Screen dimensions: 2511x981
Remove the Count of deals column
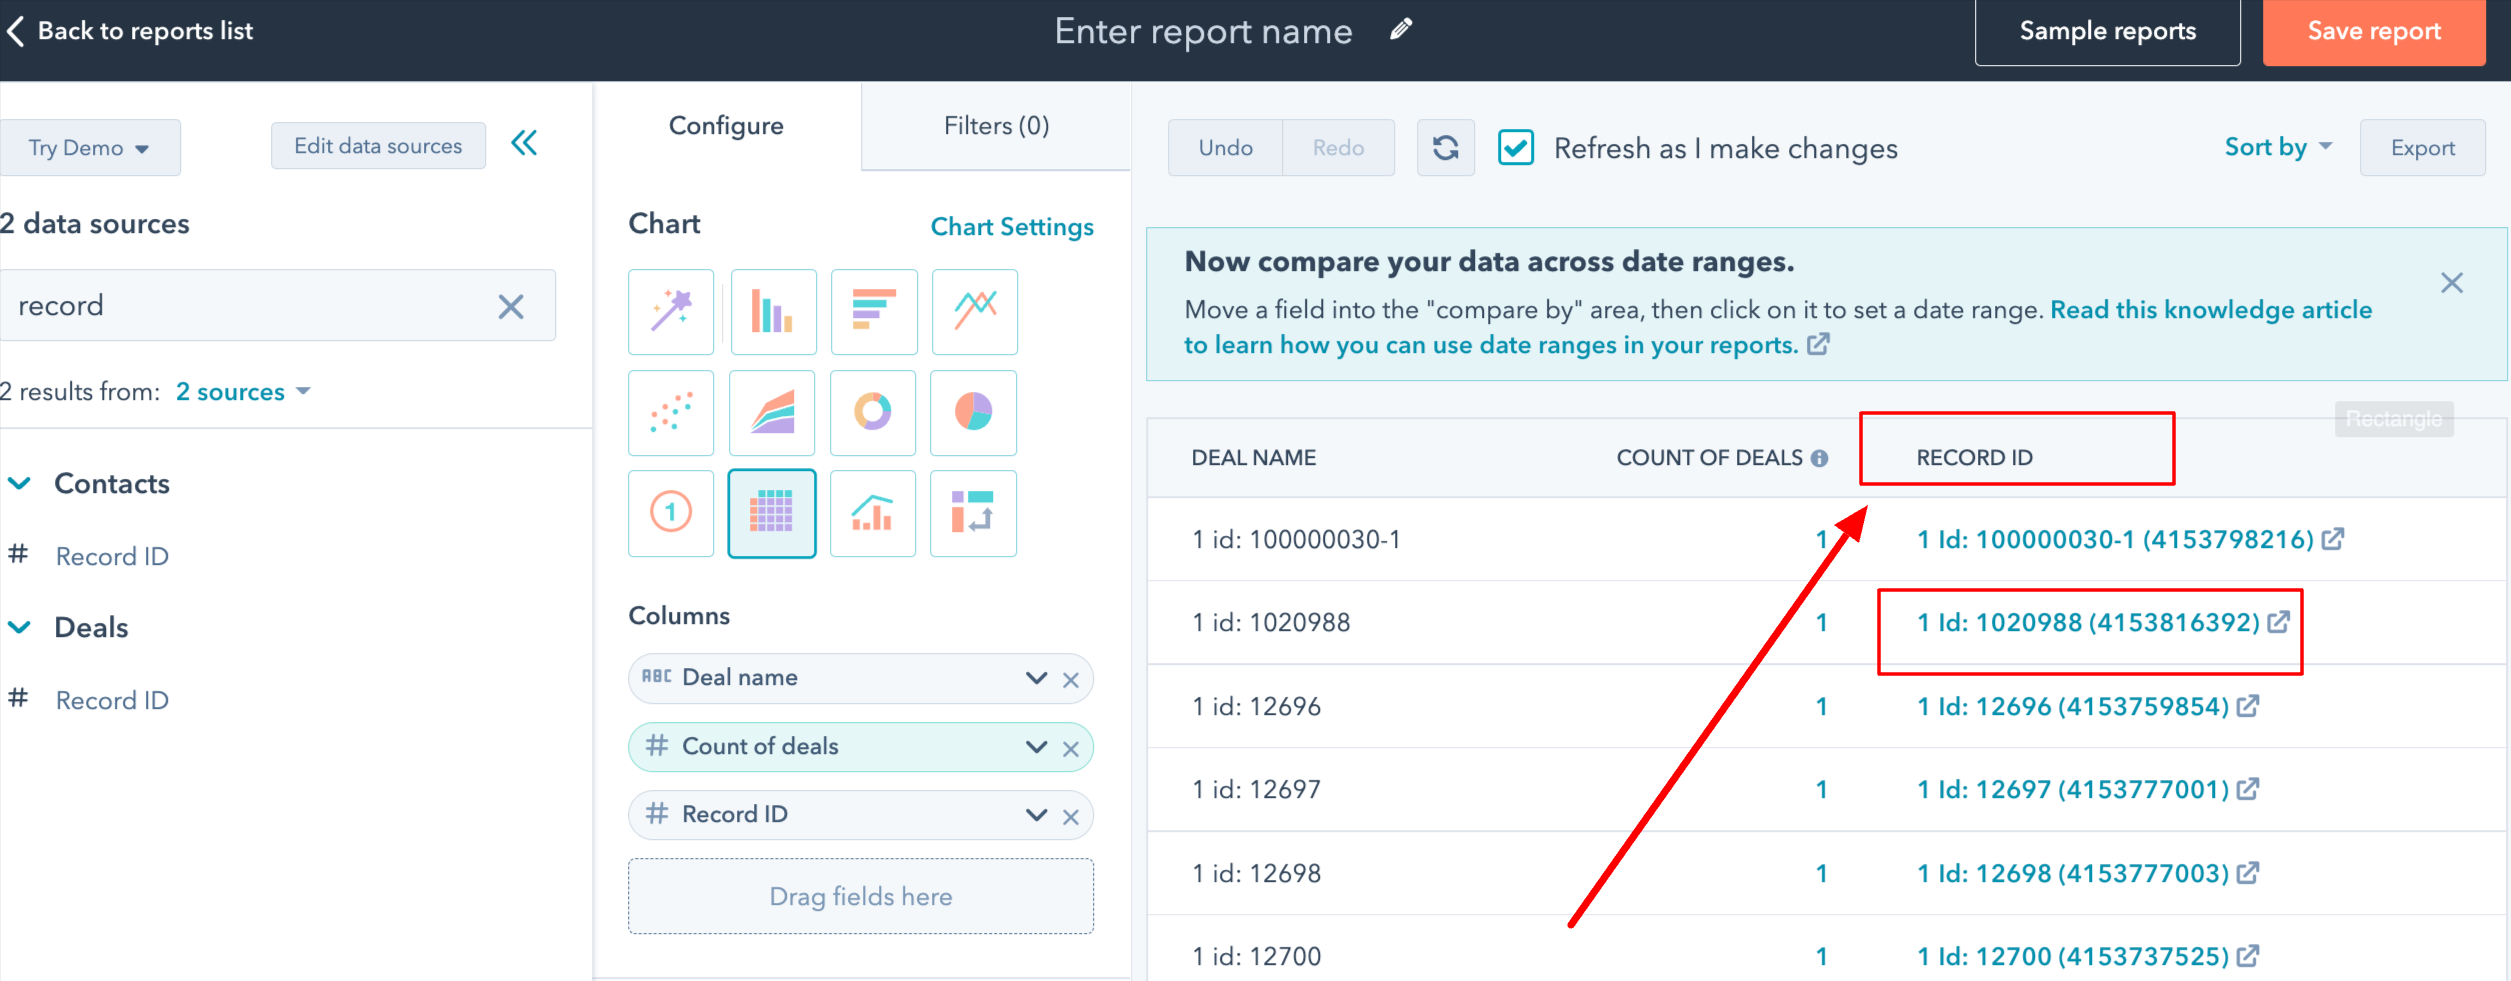(1071, 747)
